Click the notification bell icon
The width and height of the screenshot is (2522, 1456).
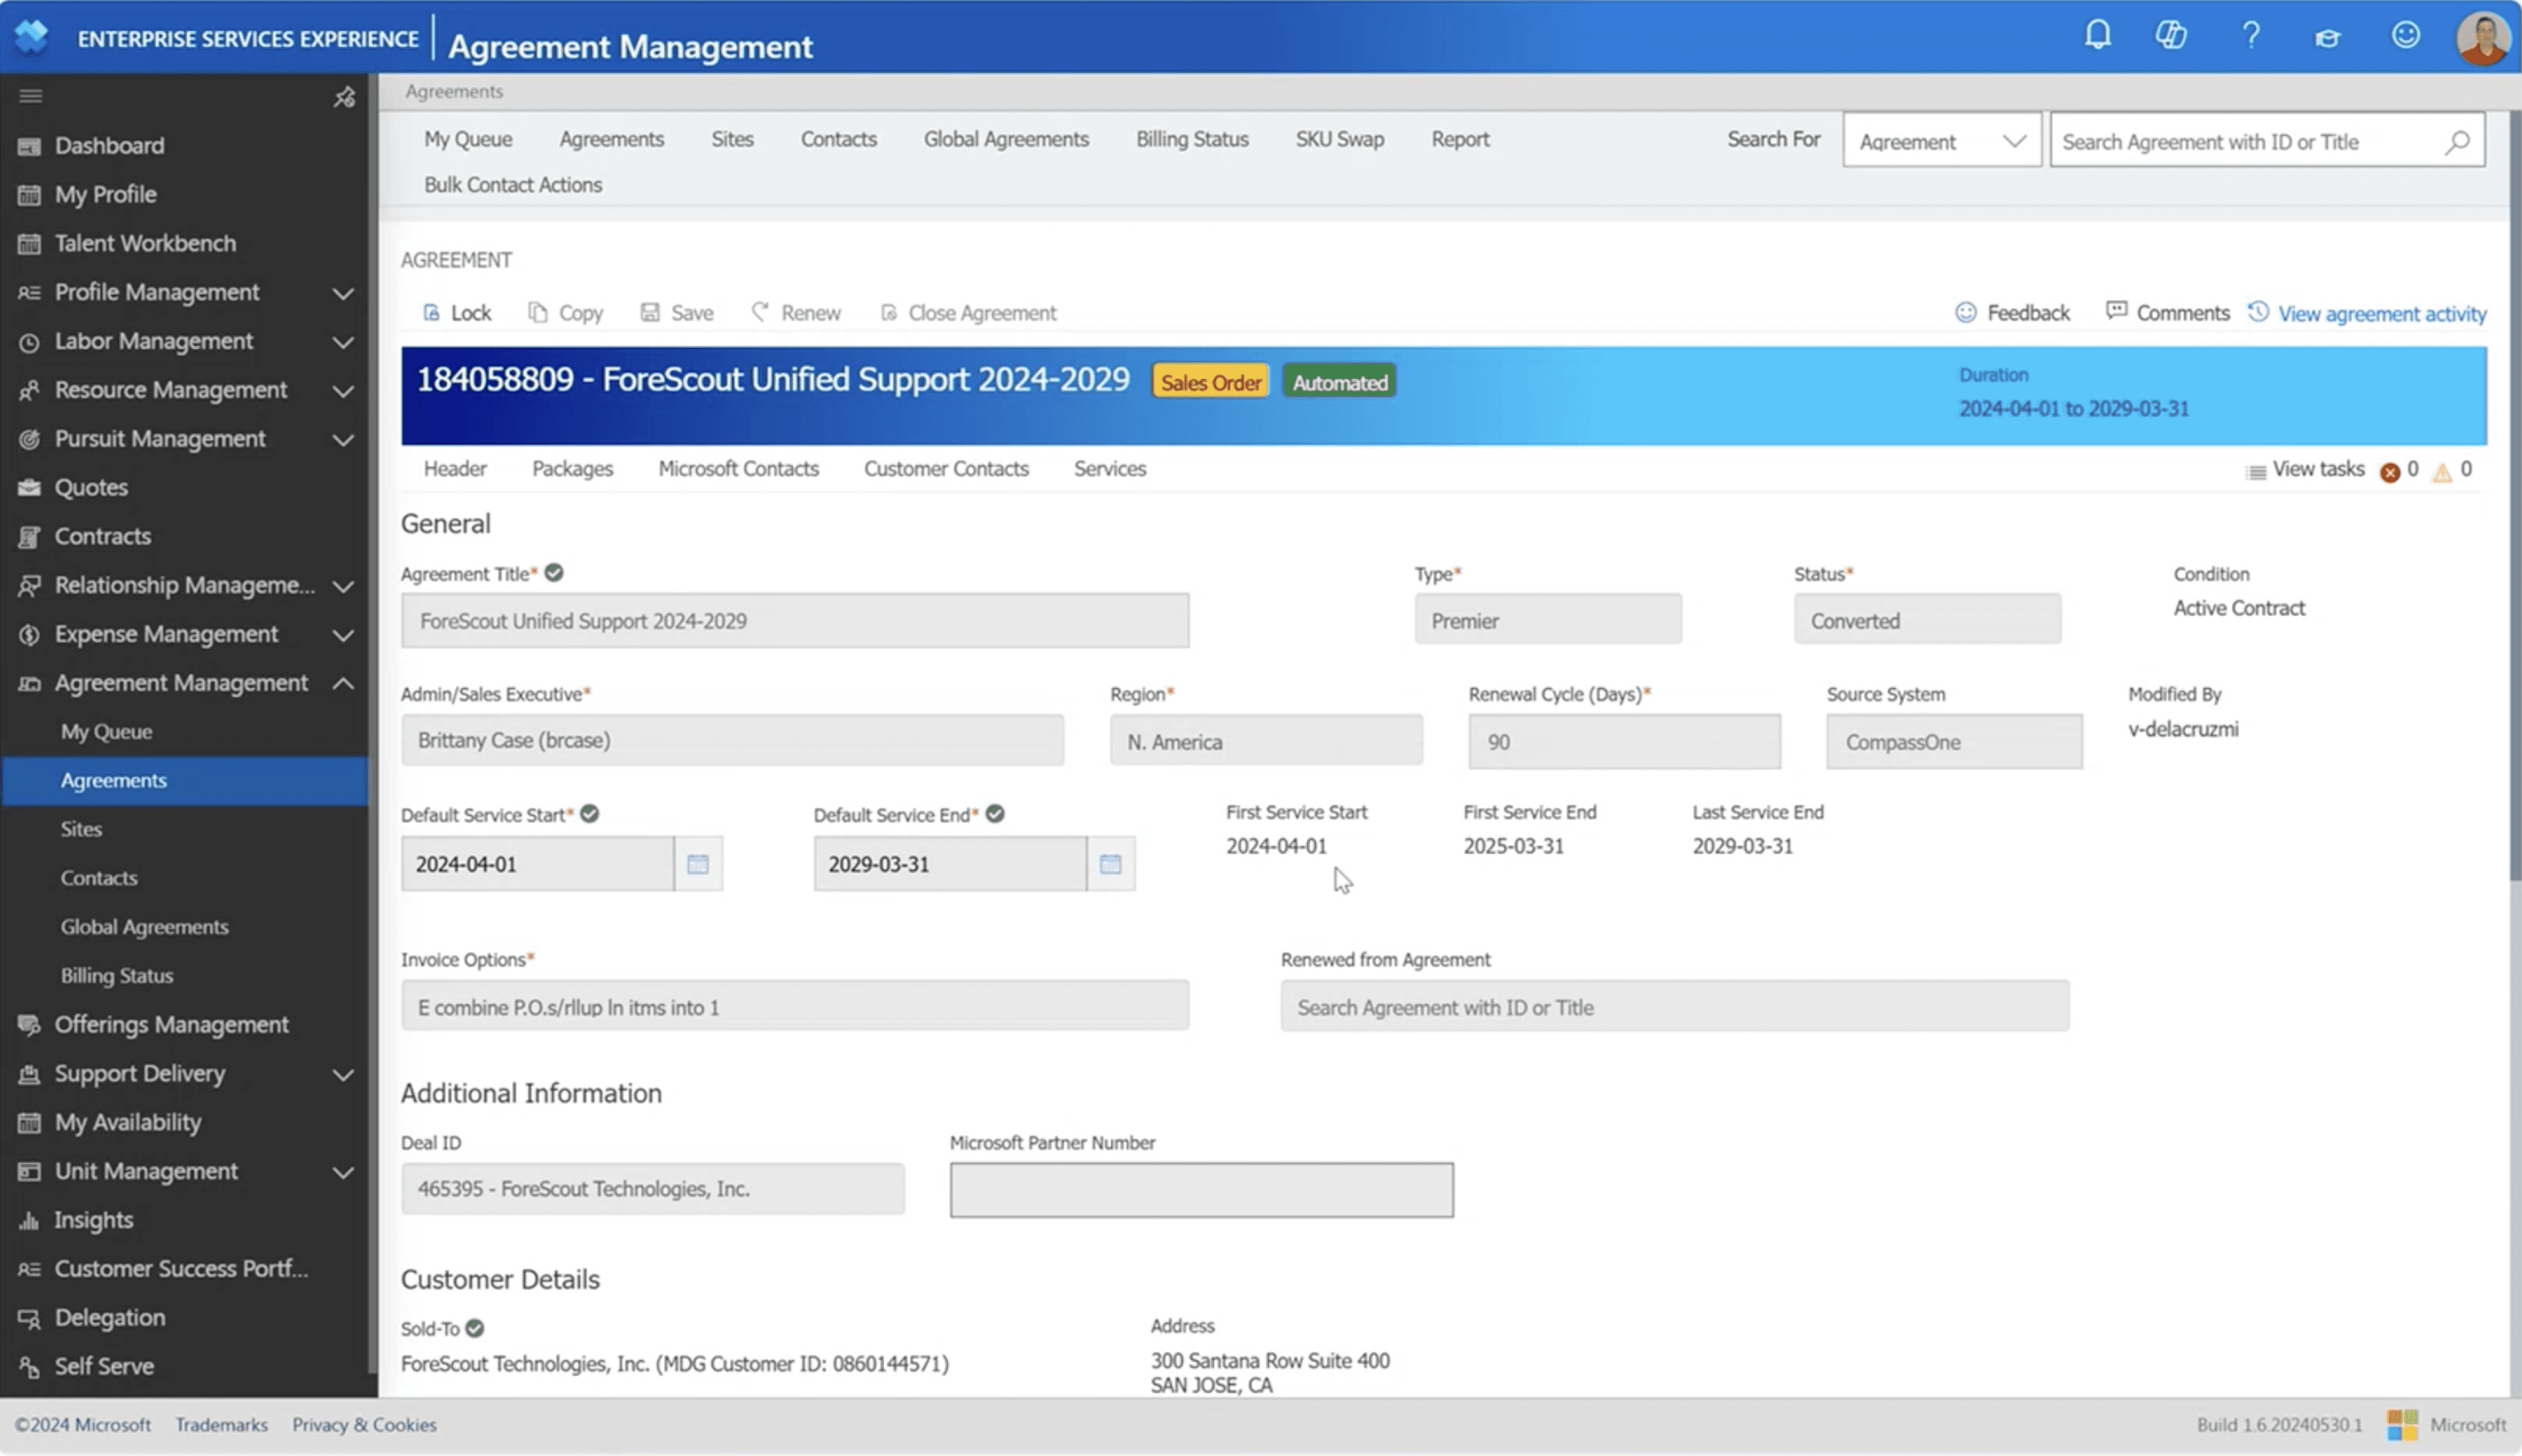2097,36
